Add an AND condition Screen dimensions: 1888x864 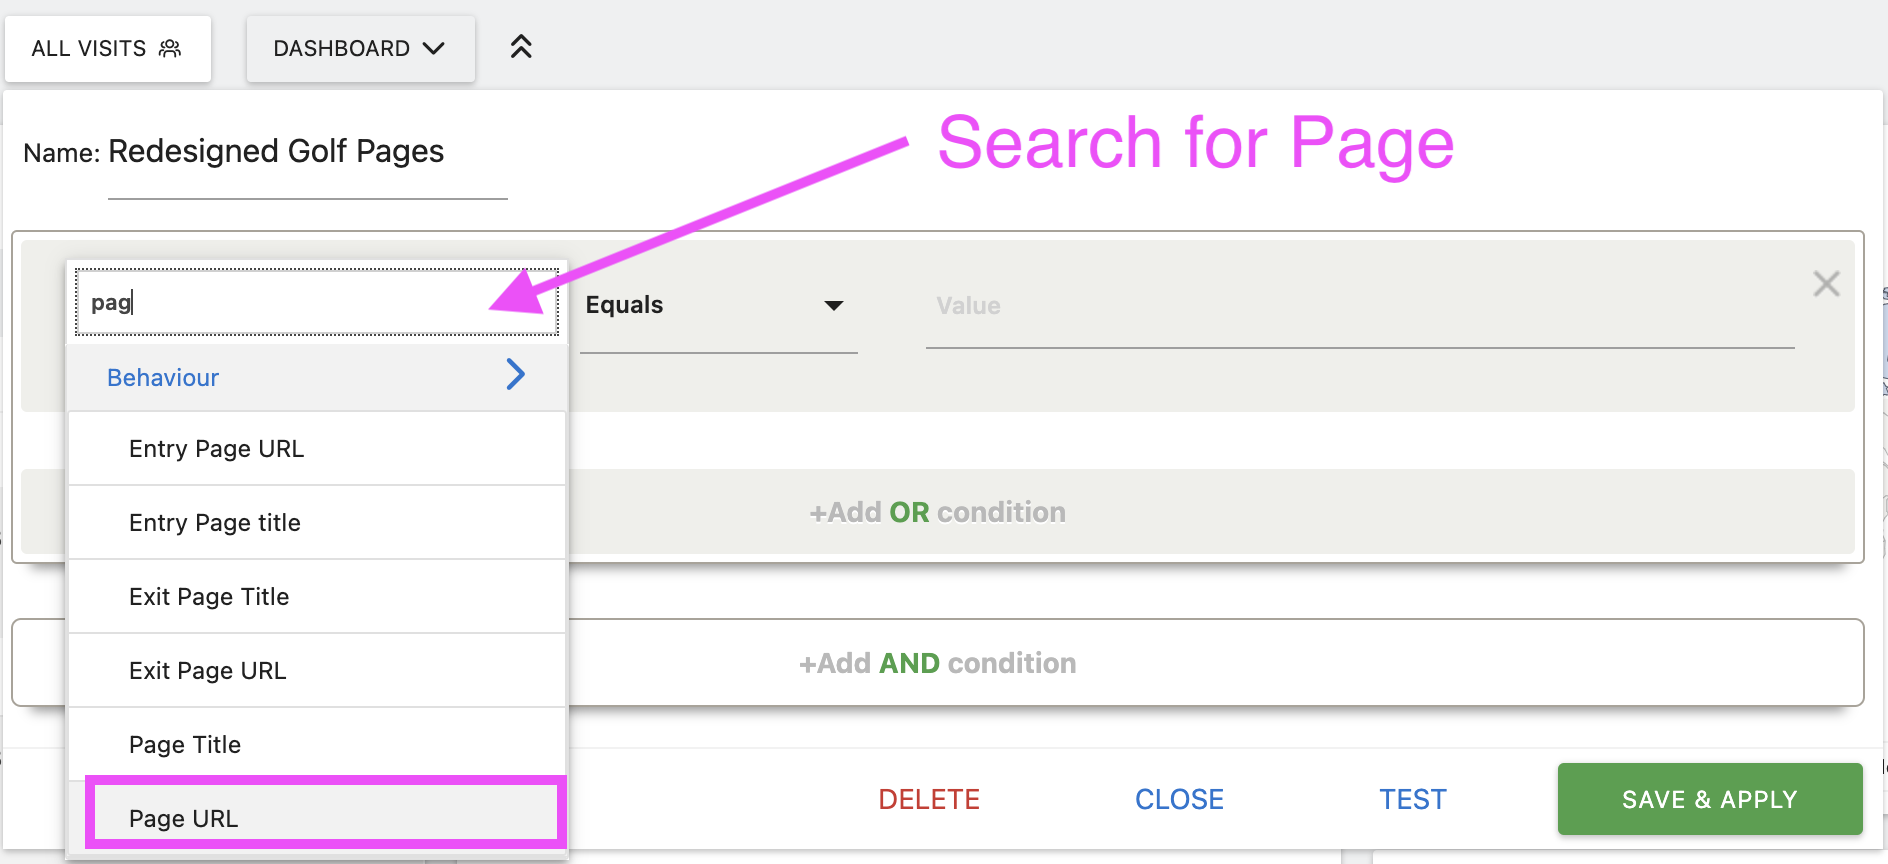click(938, 663)
